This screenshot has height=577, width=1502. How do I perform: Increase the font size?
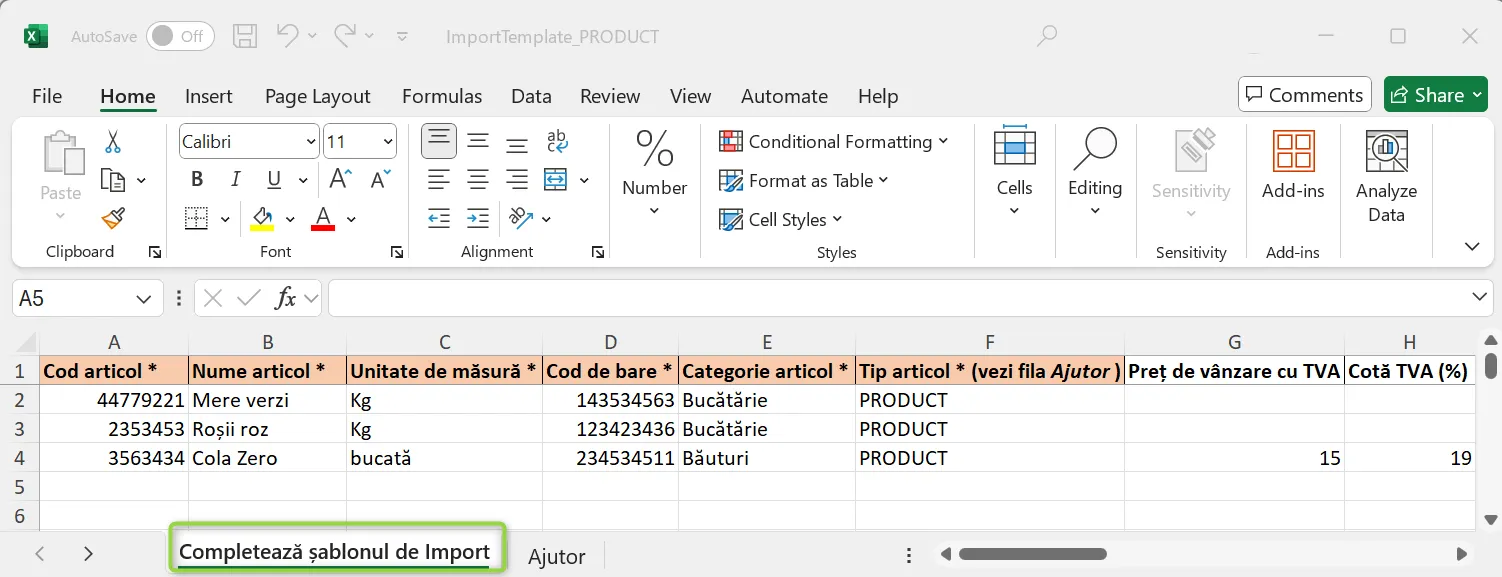pos(340,180)
